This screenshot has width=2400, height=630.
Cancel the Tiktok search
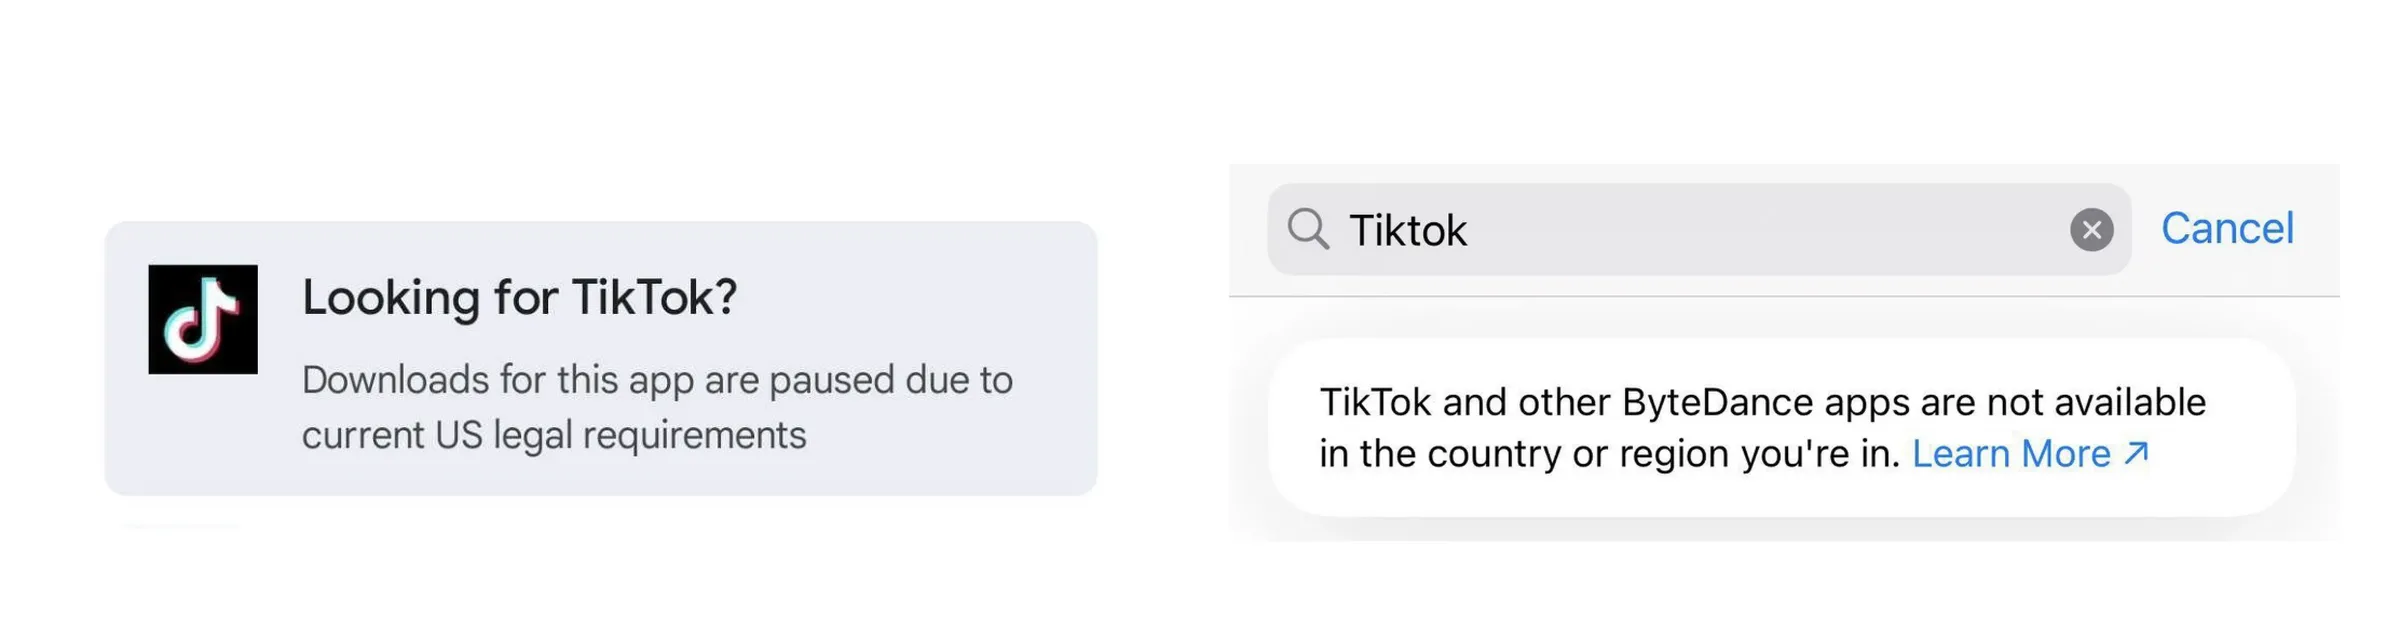pos(2227,228)
